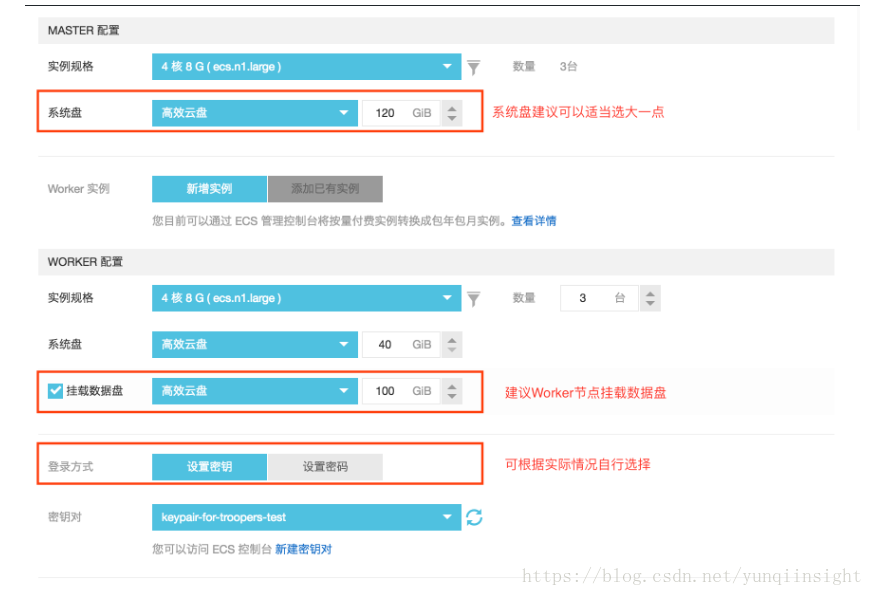
Task: Refresh the key pair list
Action: coord(474,517)
